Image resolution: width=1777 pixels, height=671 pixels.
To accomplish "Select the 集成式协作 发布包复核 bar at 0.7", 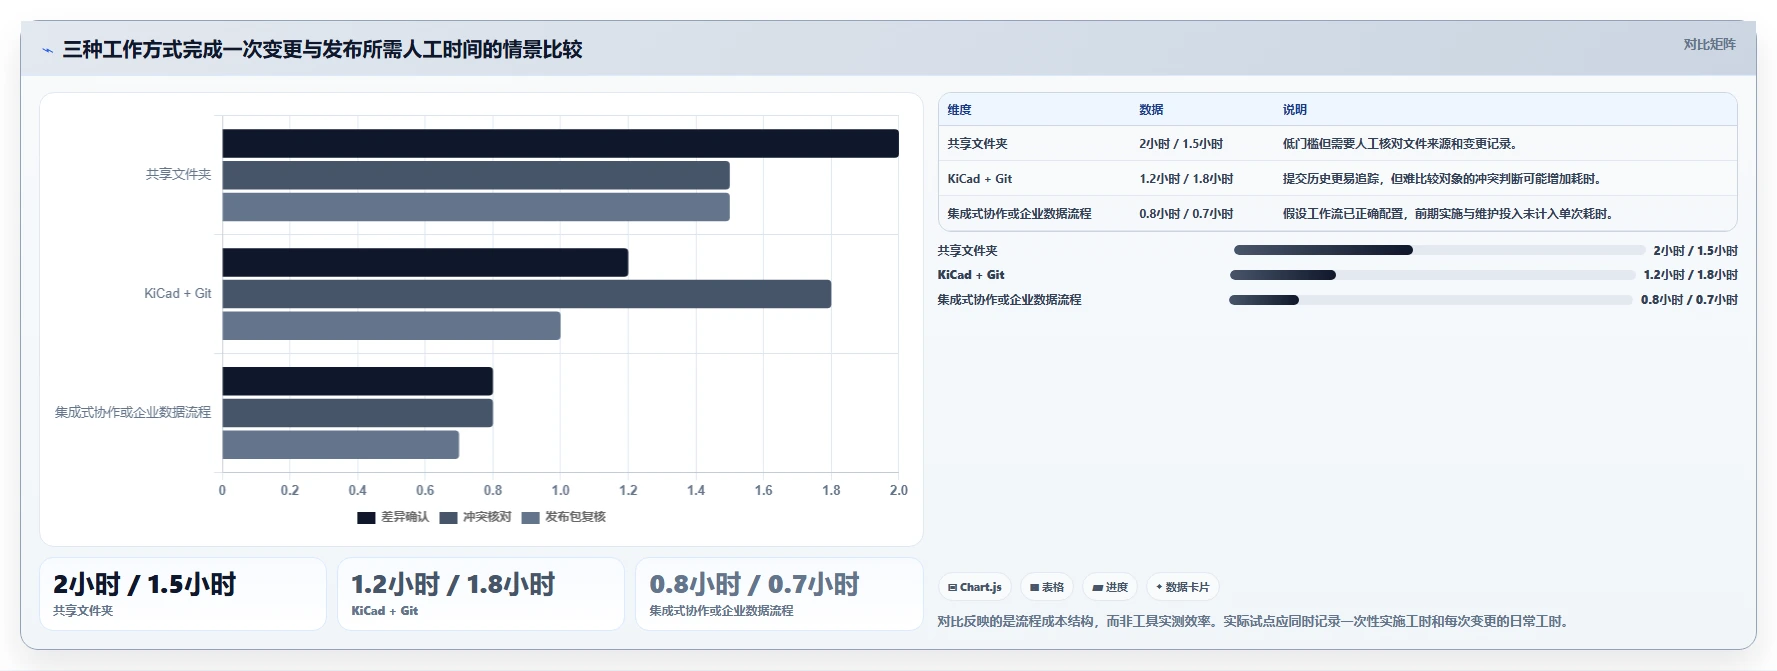I will [340, 445].
